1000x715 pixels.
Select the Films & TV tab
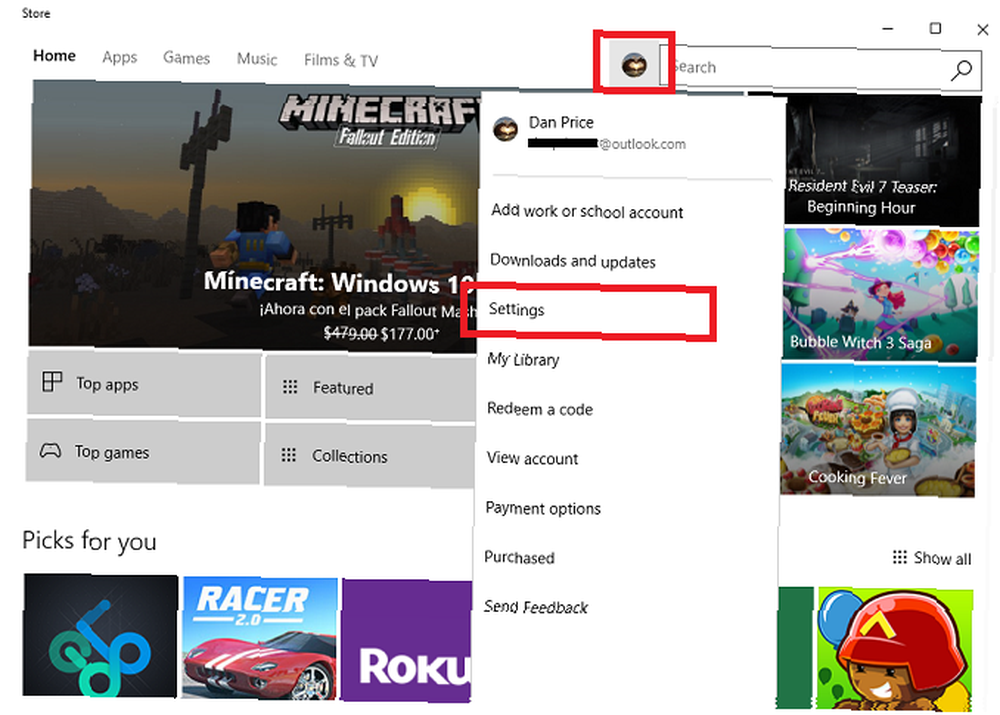[341, 61]
